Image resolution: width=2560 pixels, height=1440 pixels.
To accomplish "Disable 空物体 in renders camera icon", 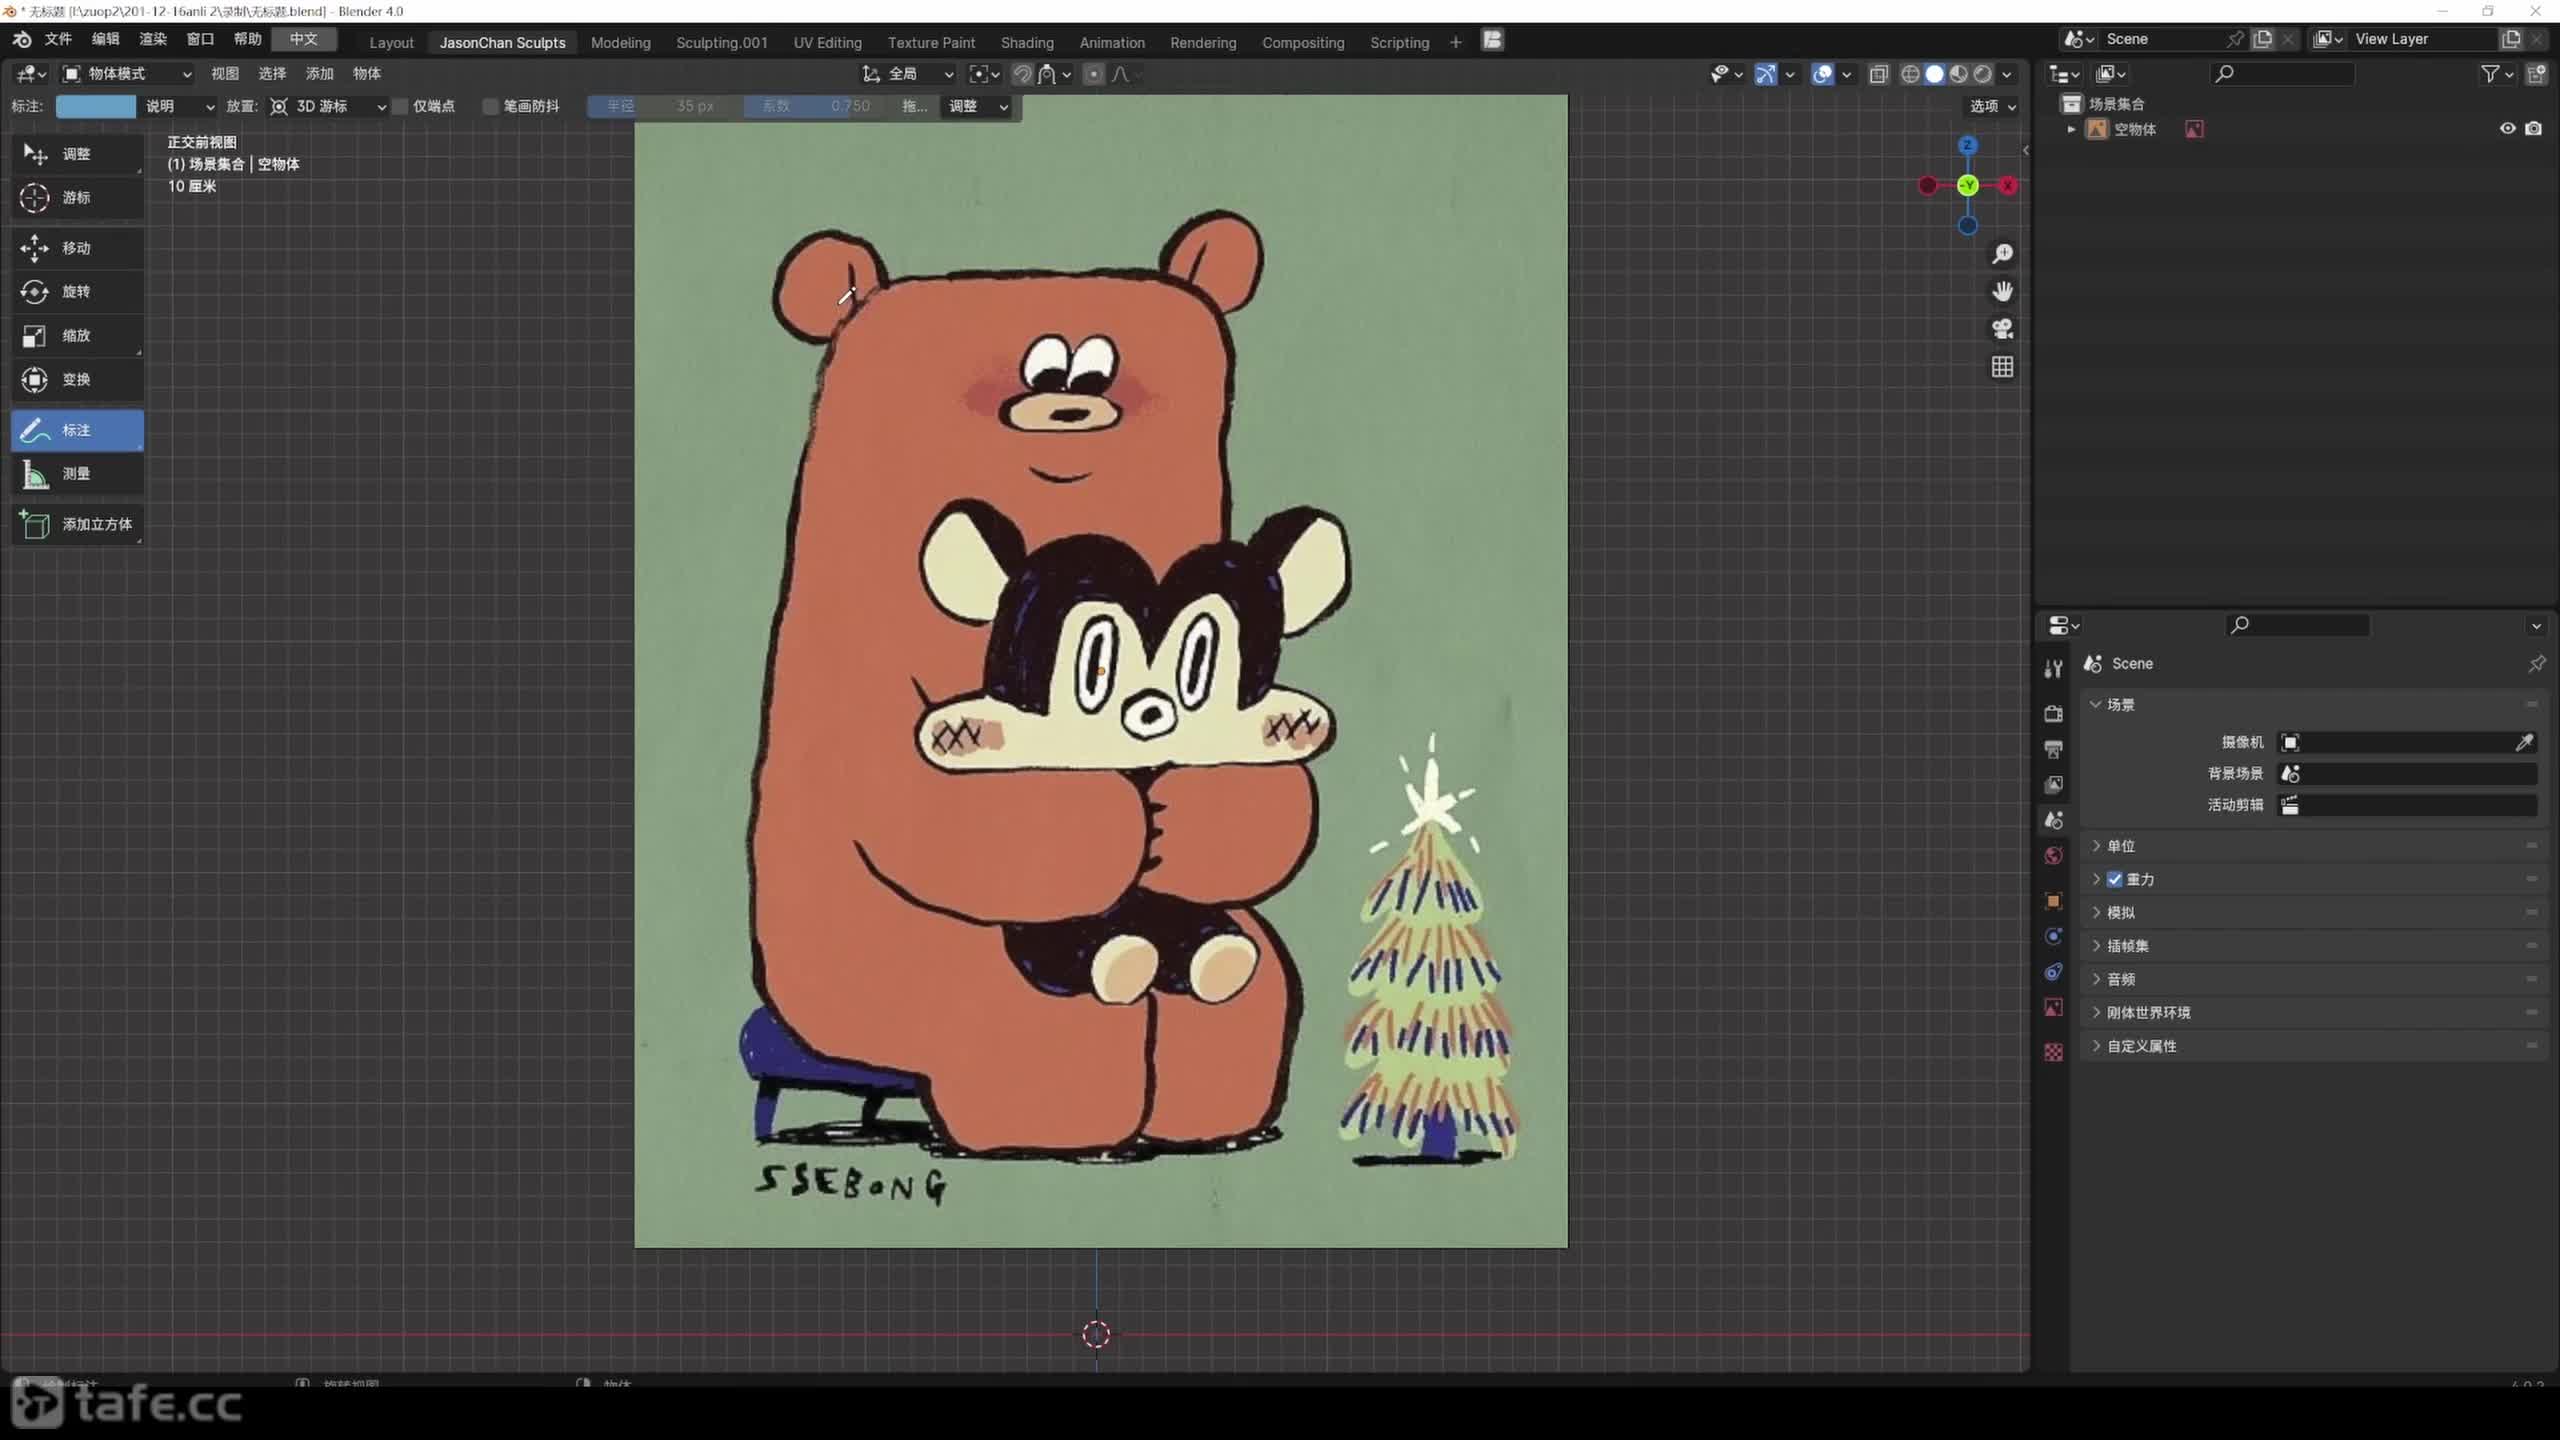I will point(2534,129).
